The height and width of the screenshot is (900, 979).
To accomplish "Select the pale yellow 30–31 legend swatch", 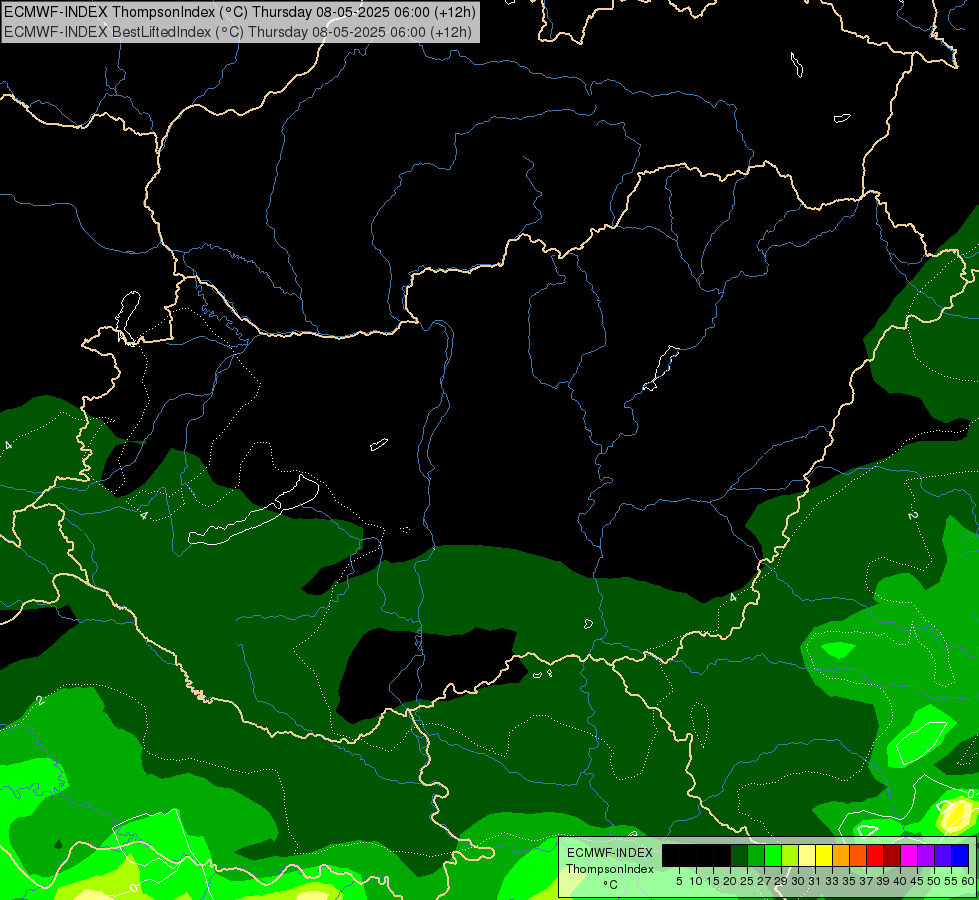I will point(807,855).
